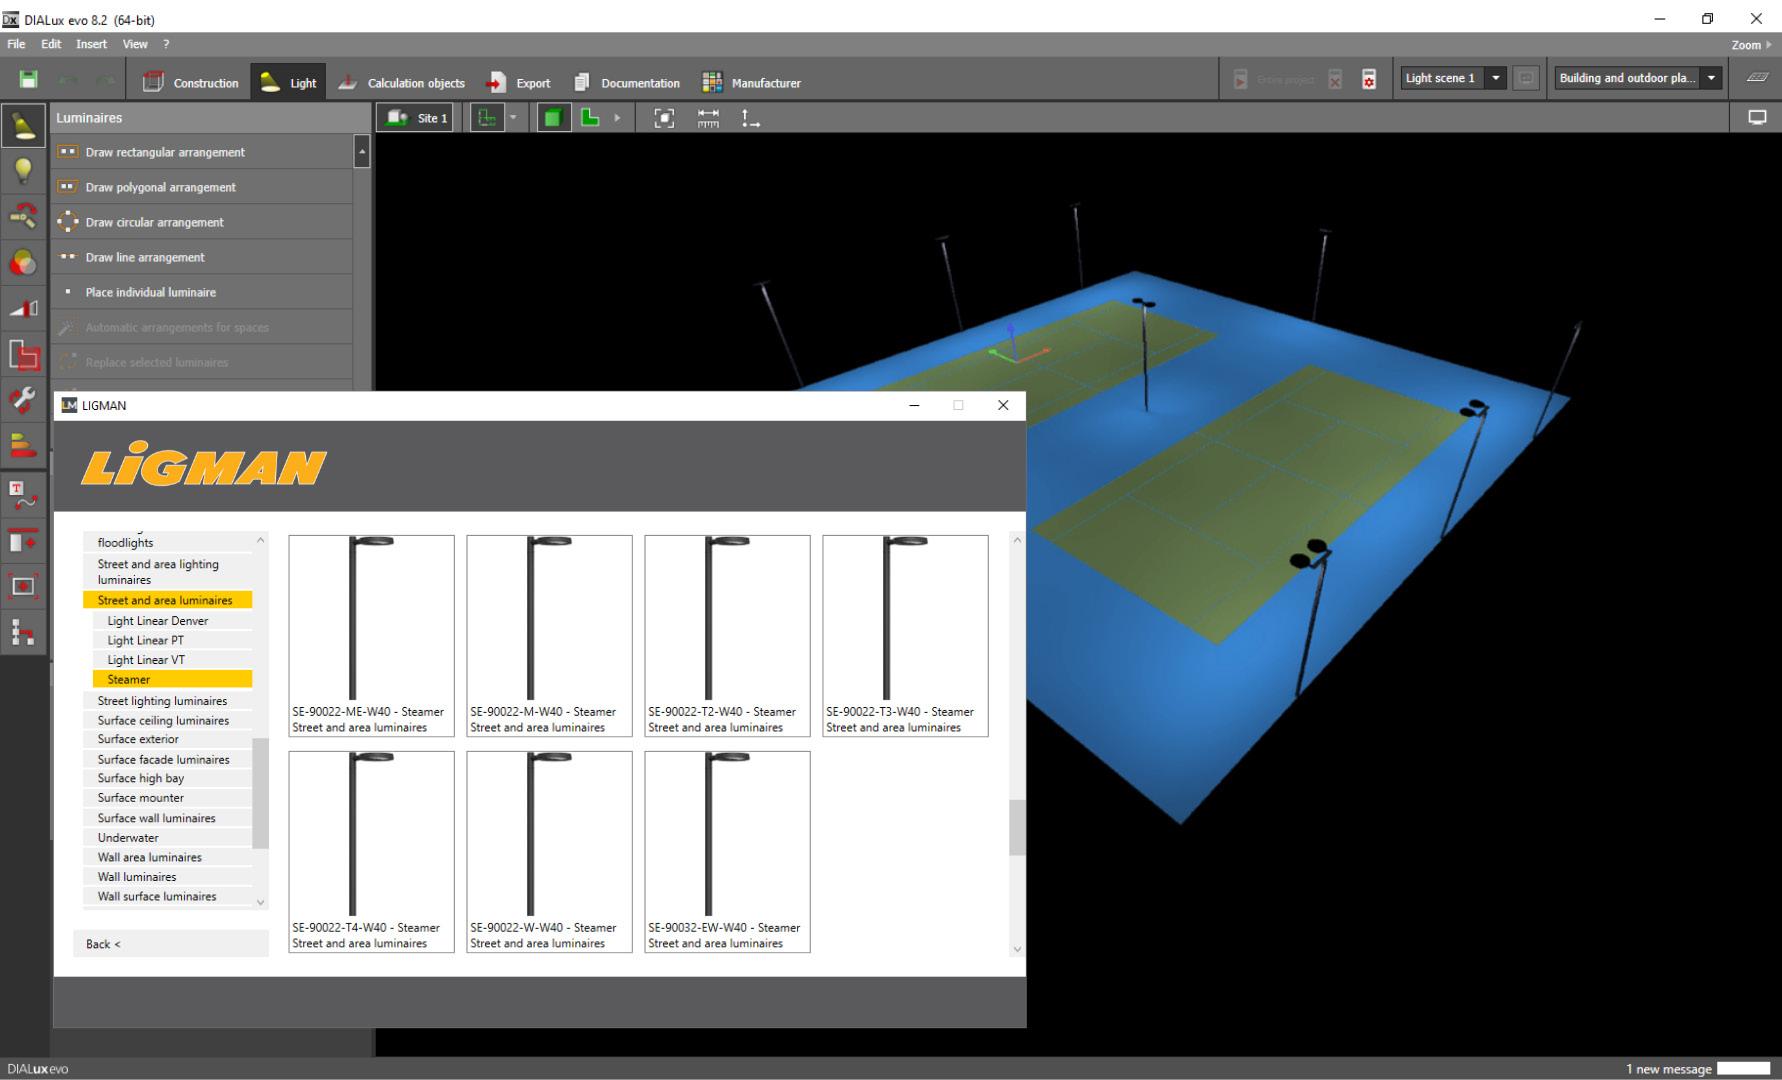
Task: Expand the Building and outdoor planning dropdown
Action: click(1711, 78)
